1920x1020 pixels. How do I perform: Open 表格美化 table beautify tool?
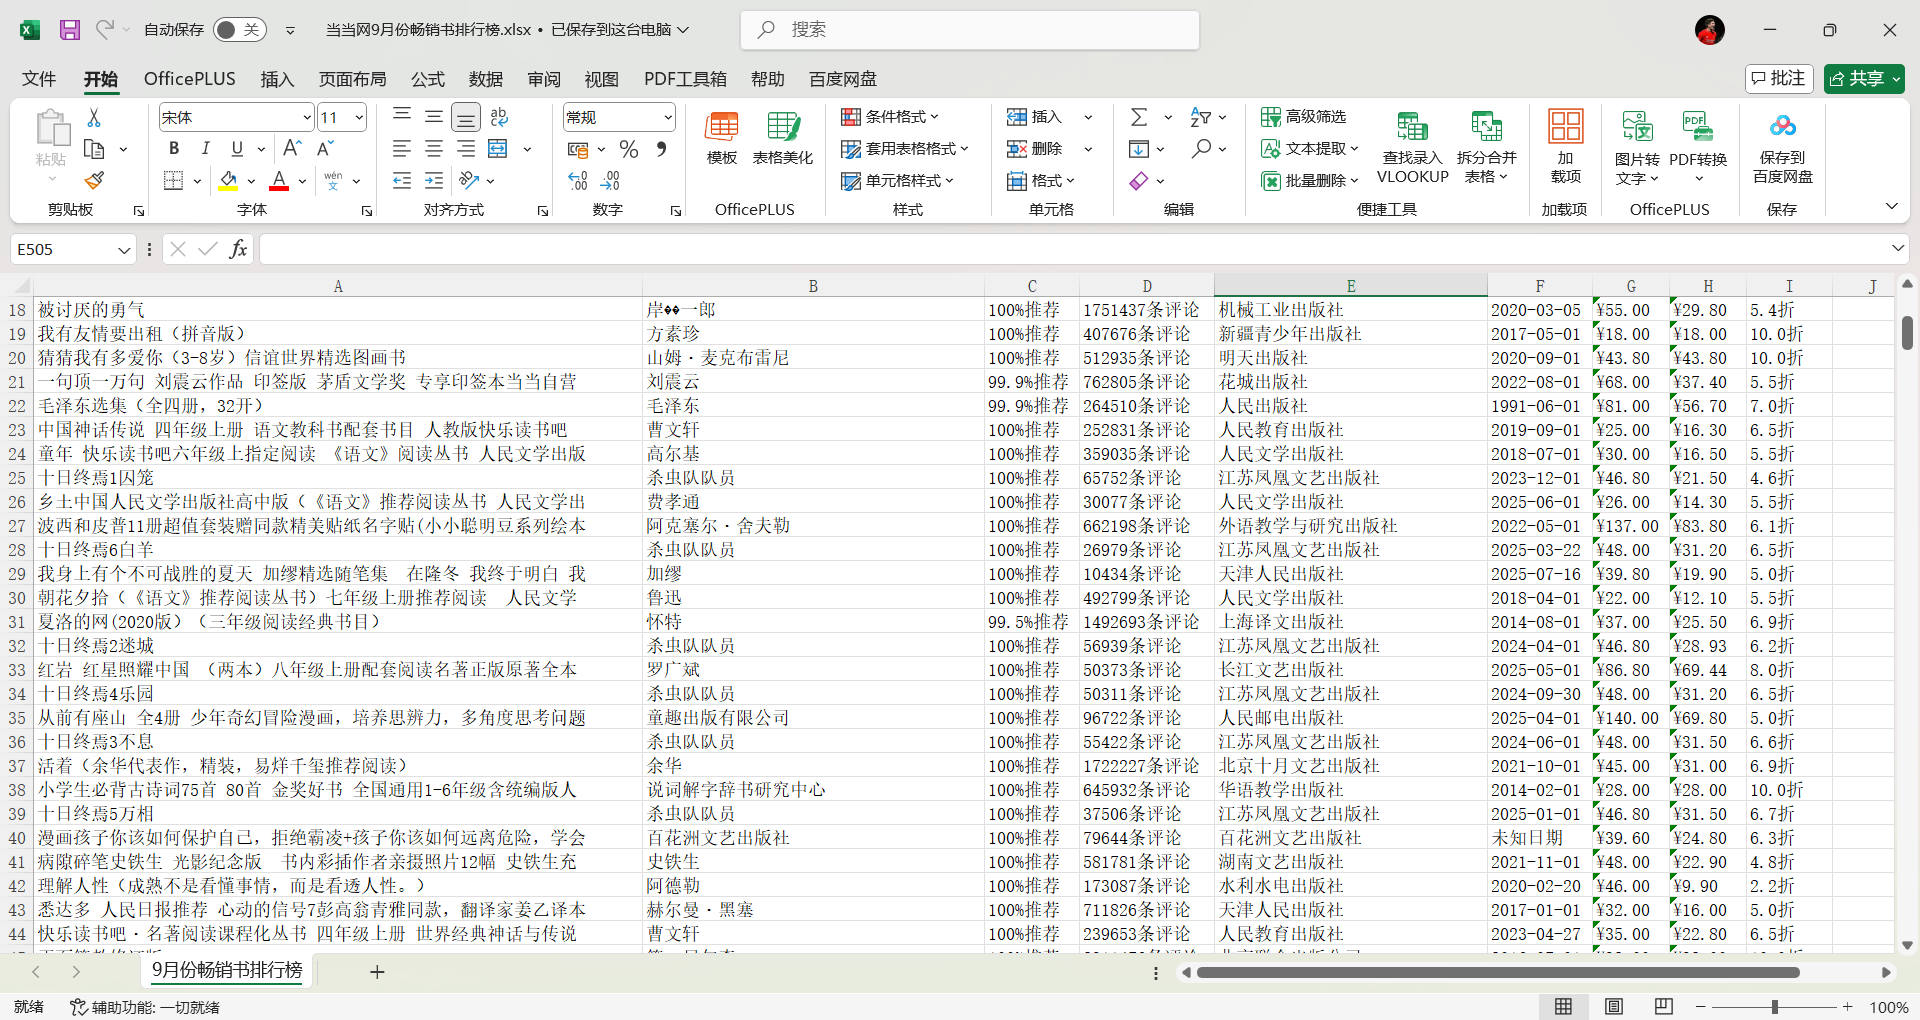point(783,138)
